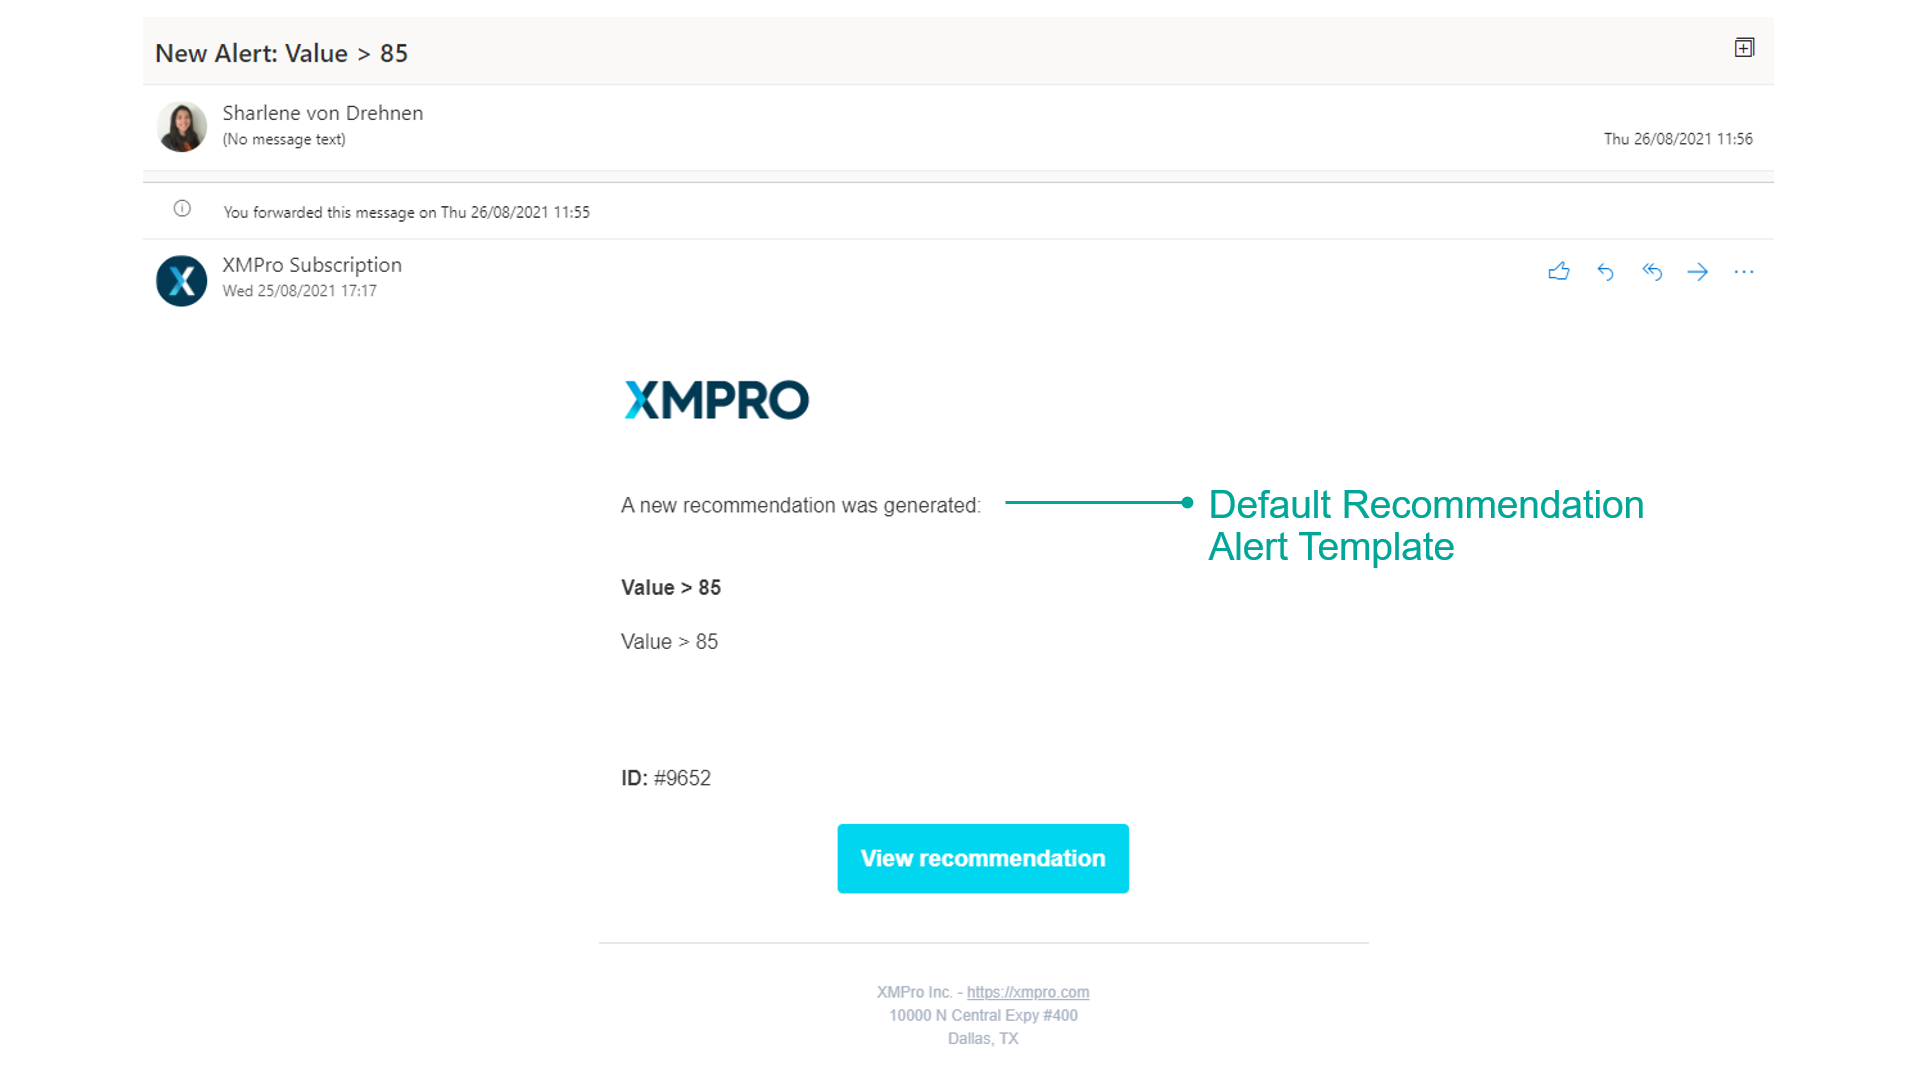Click Sharlene von Drehnen's profile photo
Screen dimensions: 1920x1080
(x=182, y=127)
